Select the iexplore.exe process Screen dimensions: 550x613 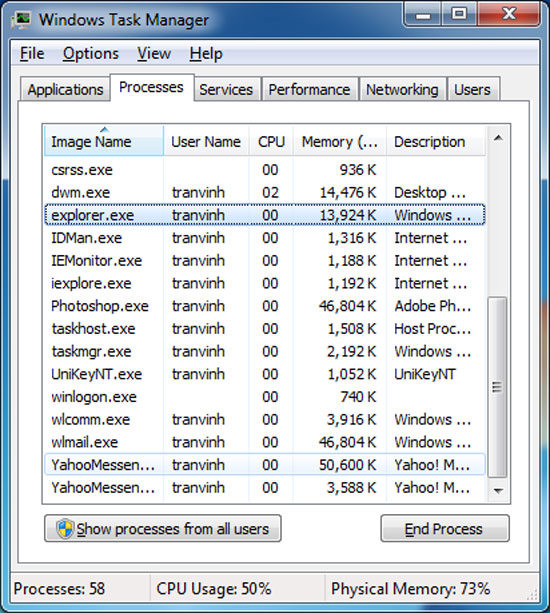pos(265,283)
